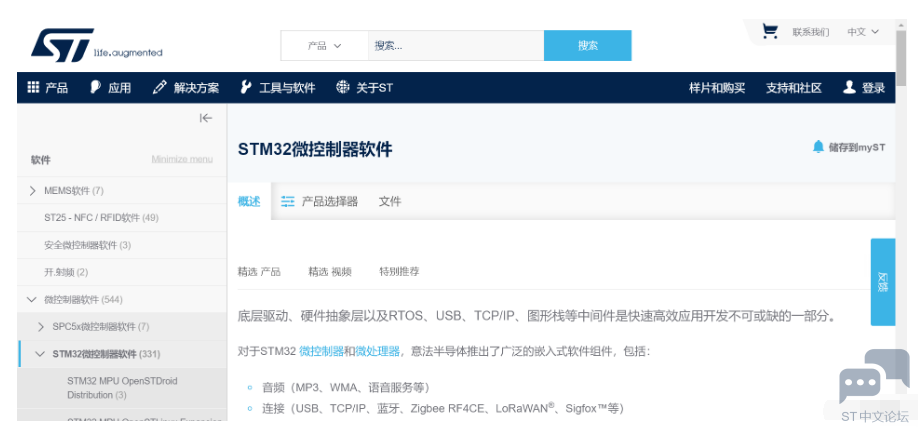Open the shopping cart icon
The width and height of the screenshot is (918, 432).
tap(770, 31)
